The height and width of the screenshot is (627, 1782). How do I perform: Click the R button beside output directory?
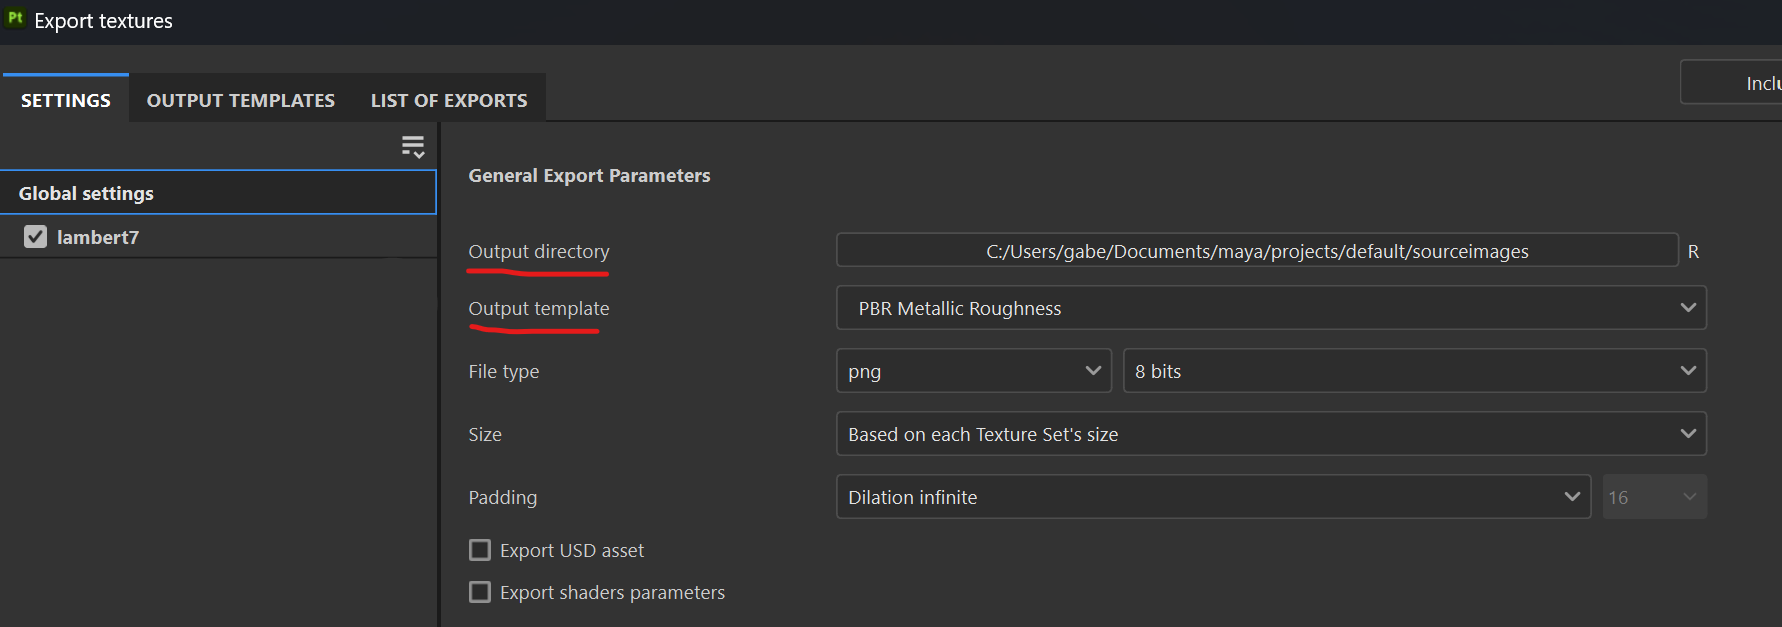(1693, 252)
